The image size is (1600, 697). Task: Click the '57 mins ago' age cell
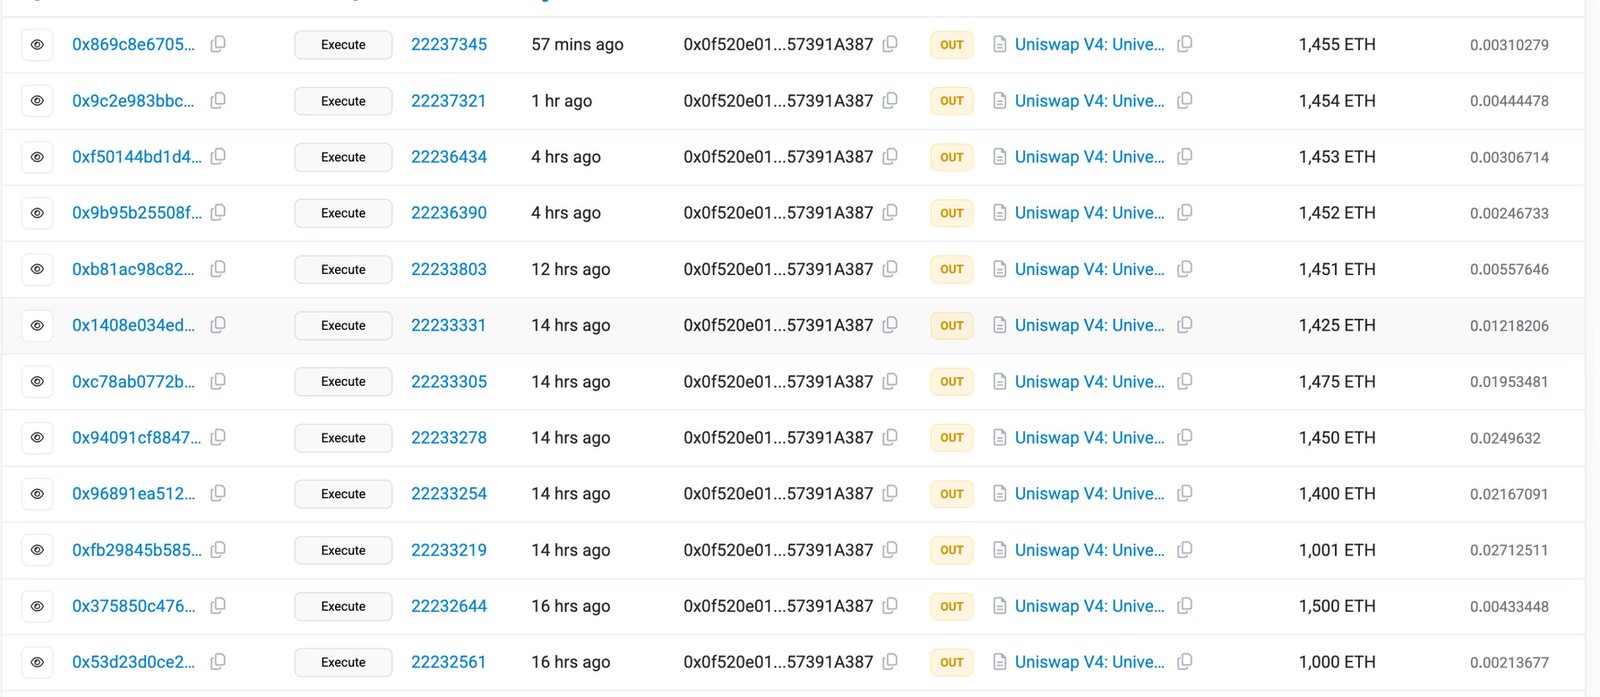[577, 44]
